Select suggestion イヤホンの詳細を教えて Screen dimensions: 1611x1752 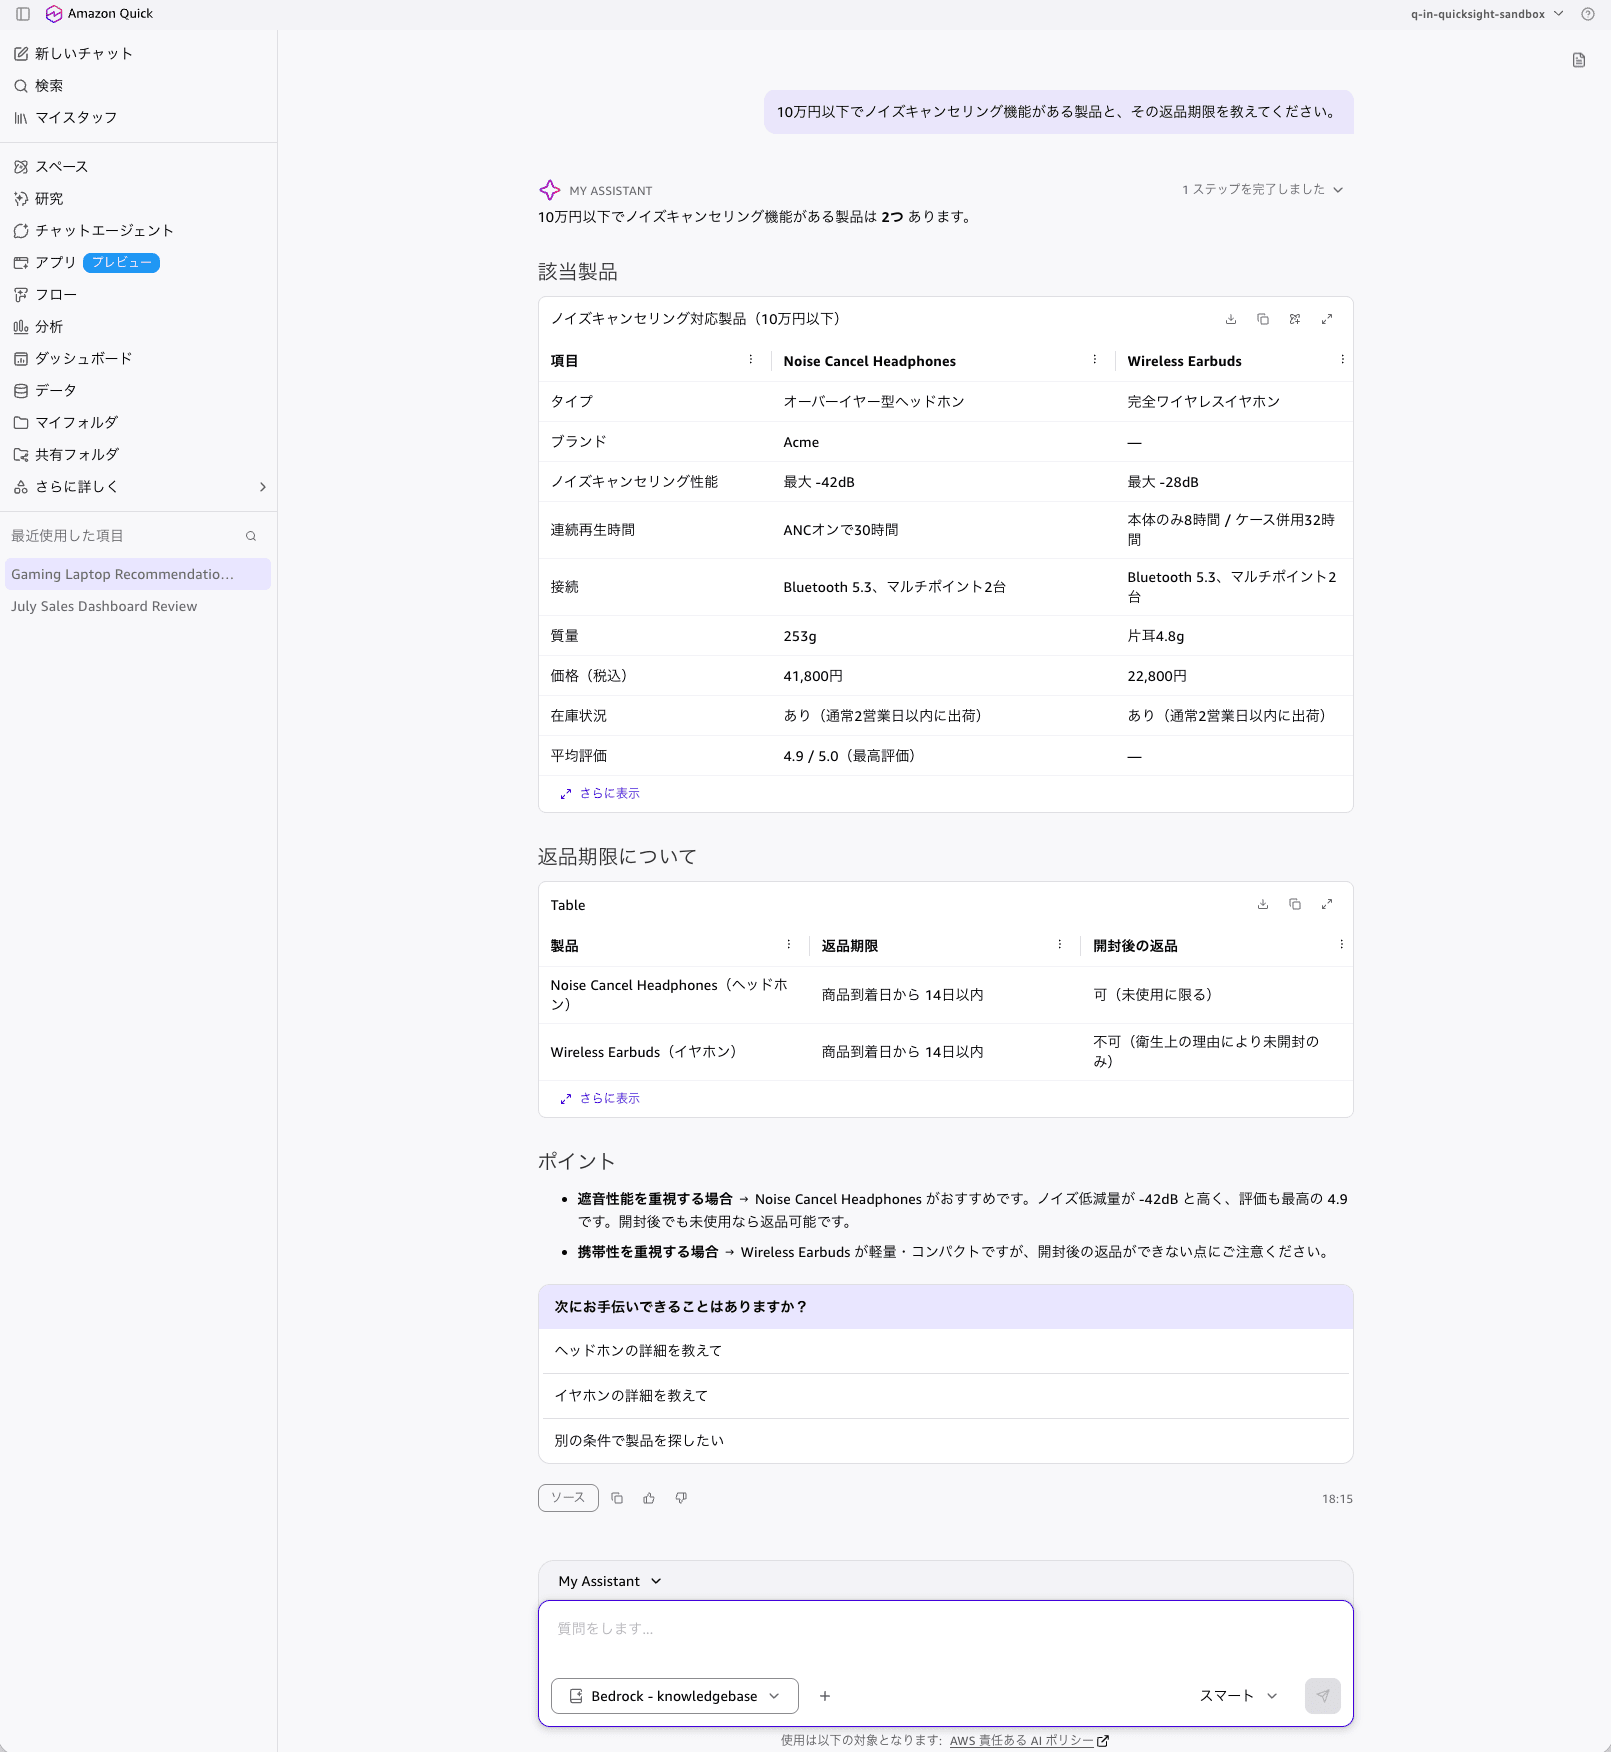click(946, 1396)
